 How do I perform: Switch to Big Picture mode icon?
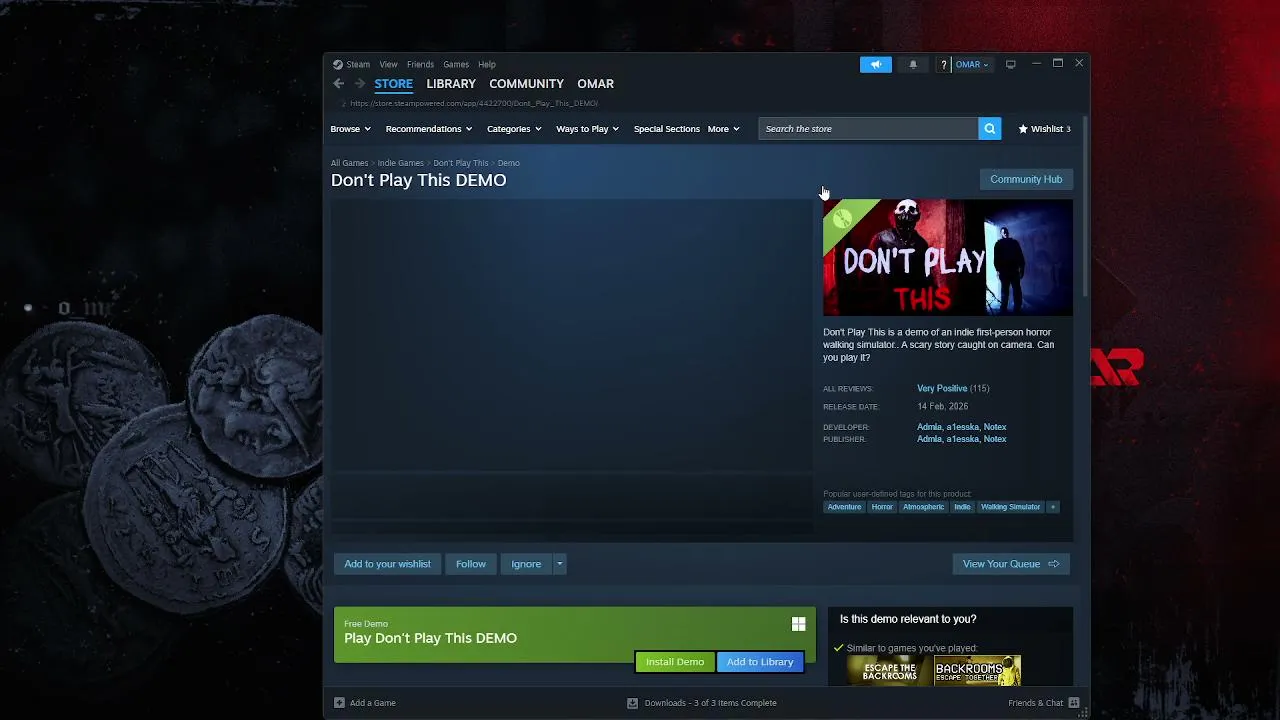(1011, 64)
